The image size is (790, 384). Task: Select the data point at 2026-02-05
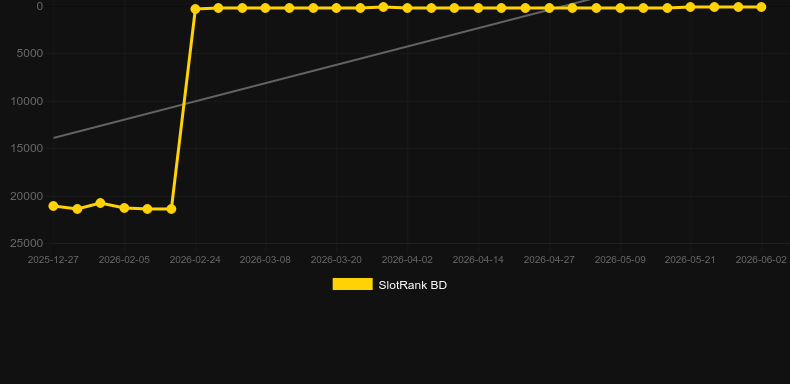124,208
